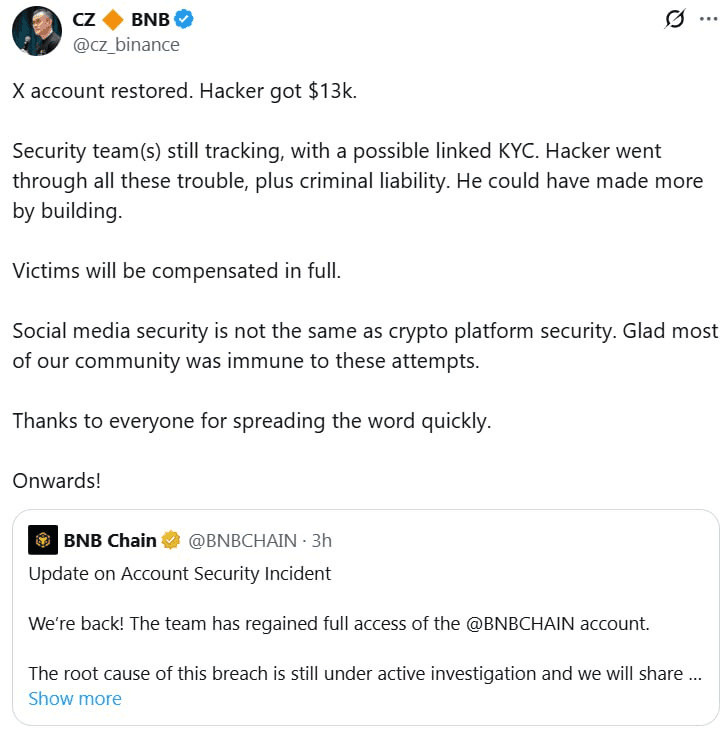Open the BNB Chain account name
725x739 pixels.
point(110,540)
